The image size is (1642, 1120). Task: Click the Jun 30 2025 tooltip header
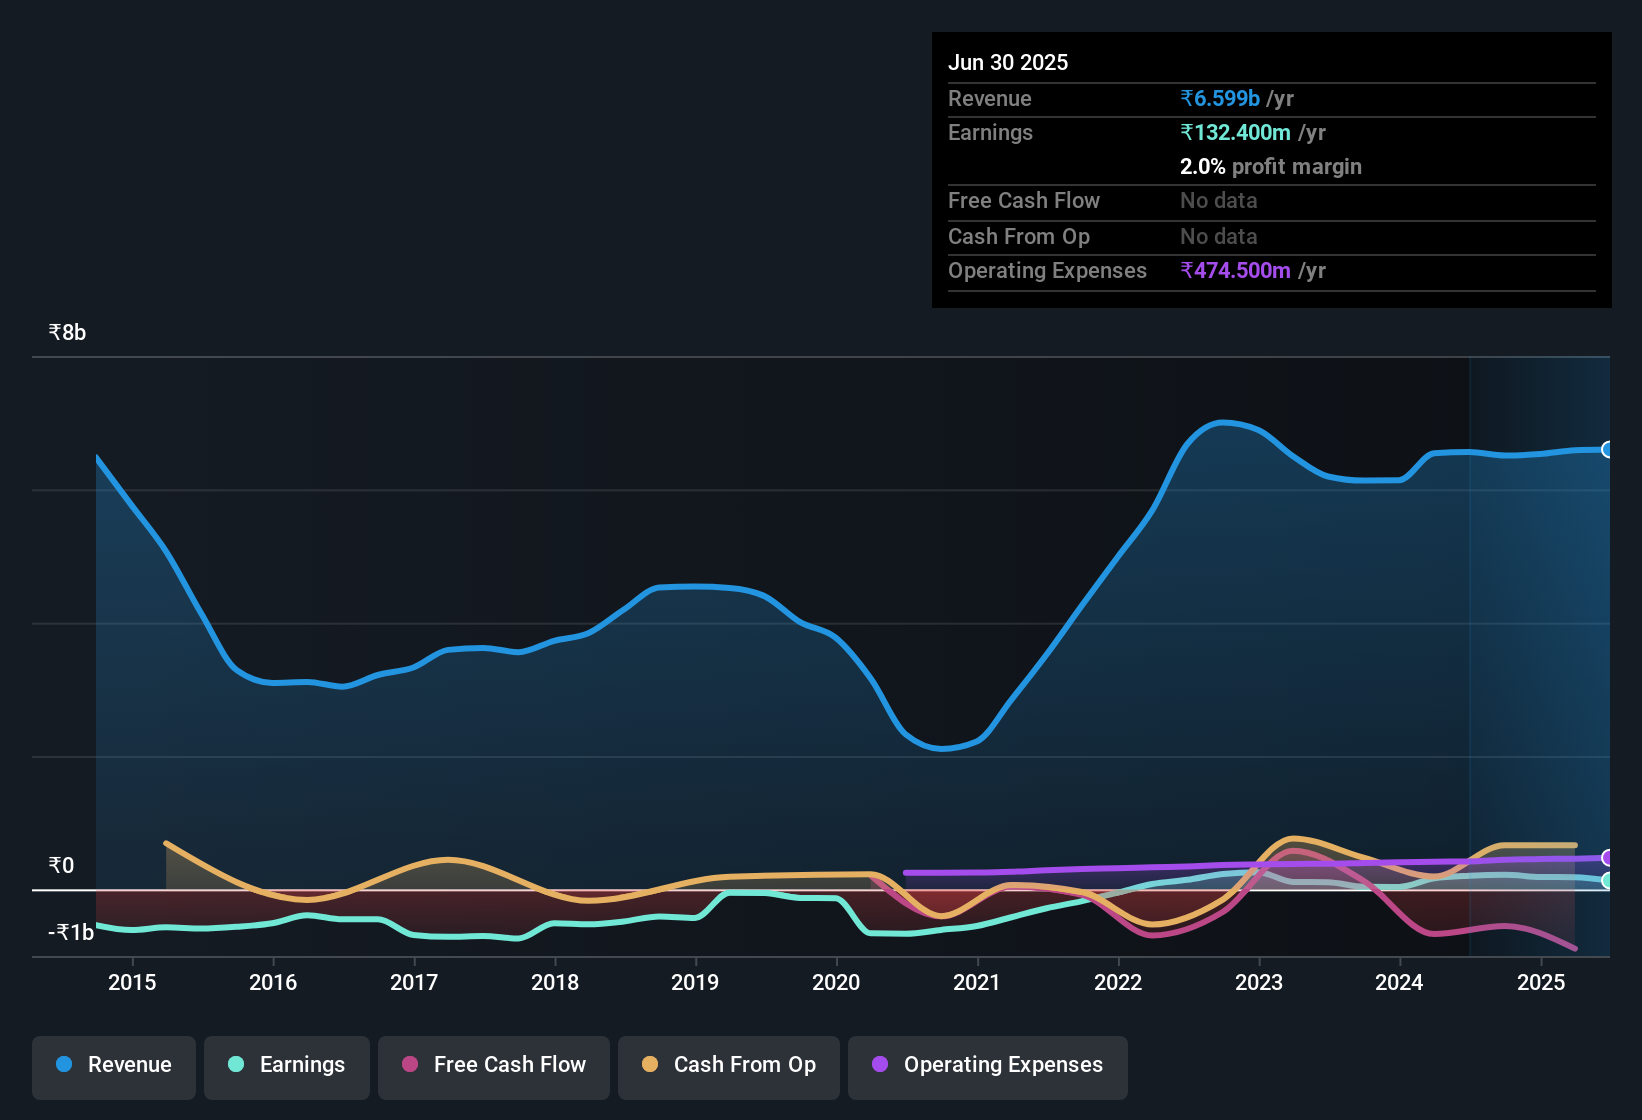click(x=1008, y=62)
